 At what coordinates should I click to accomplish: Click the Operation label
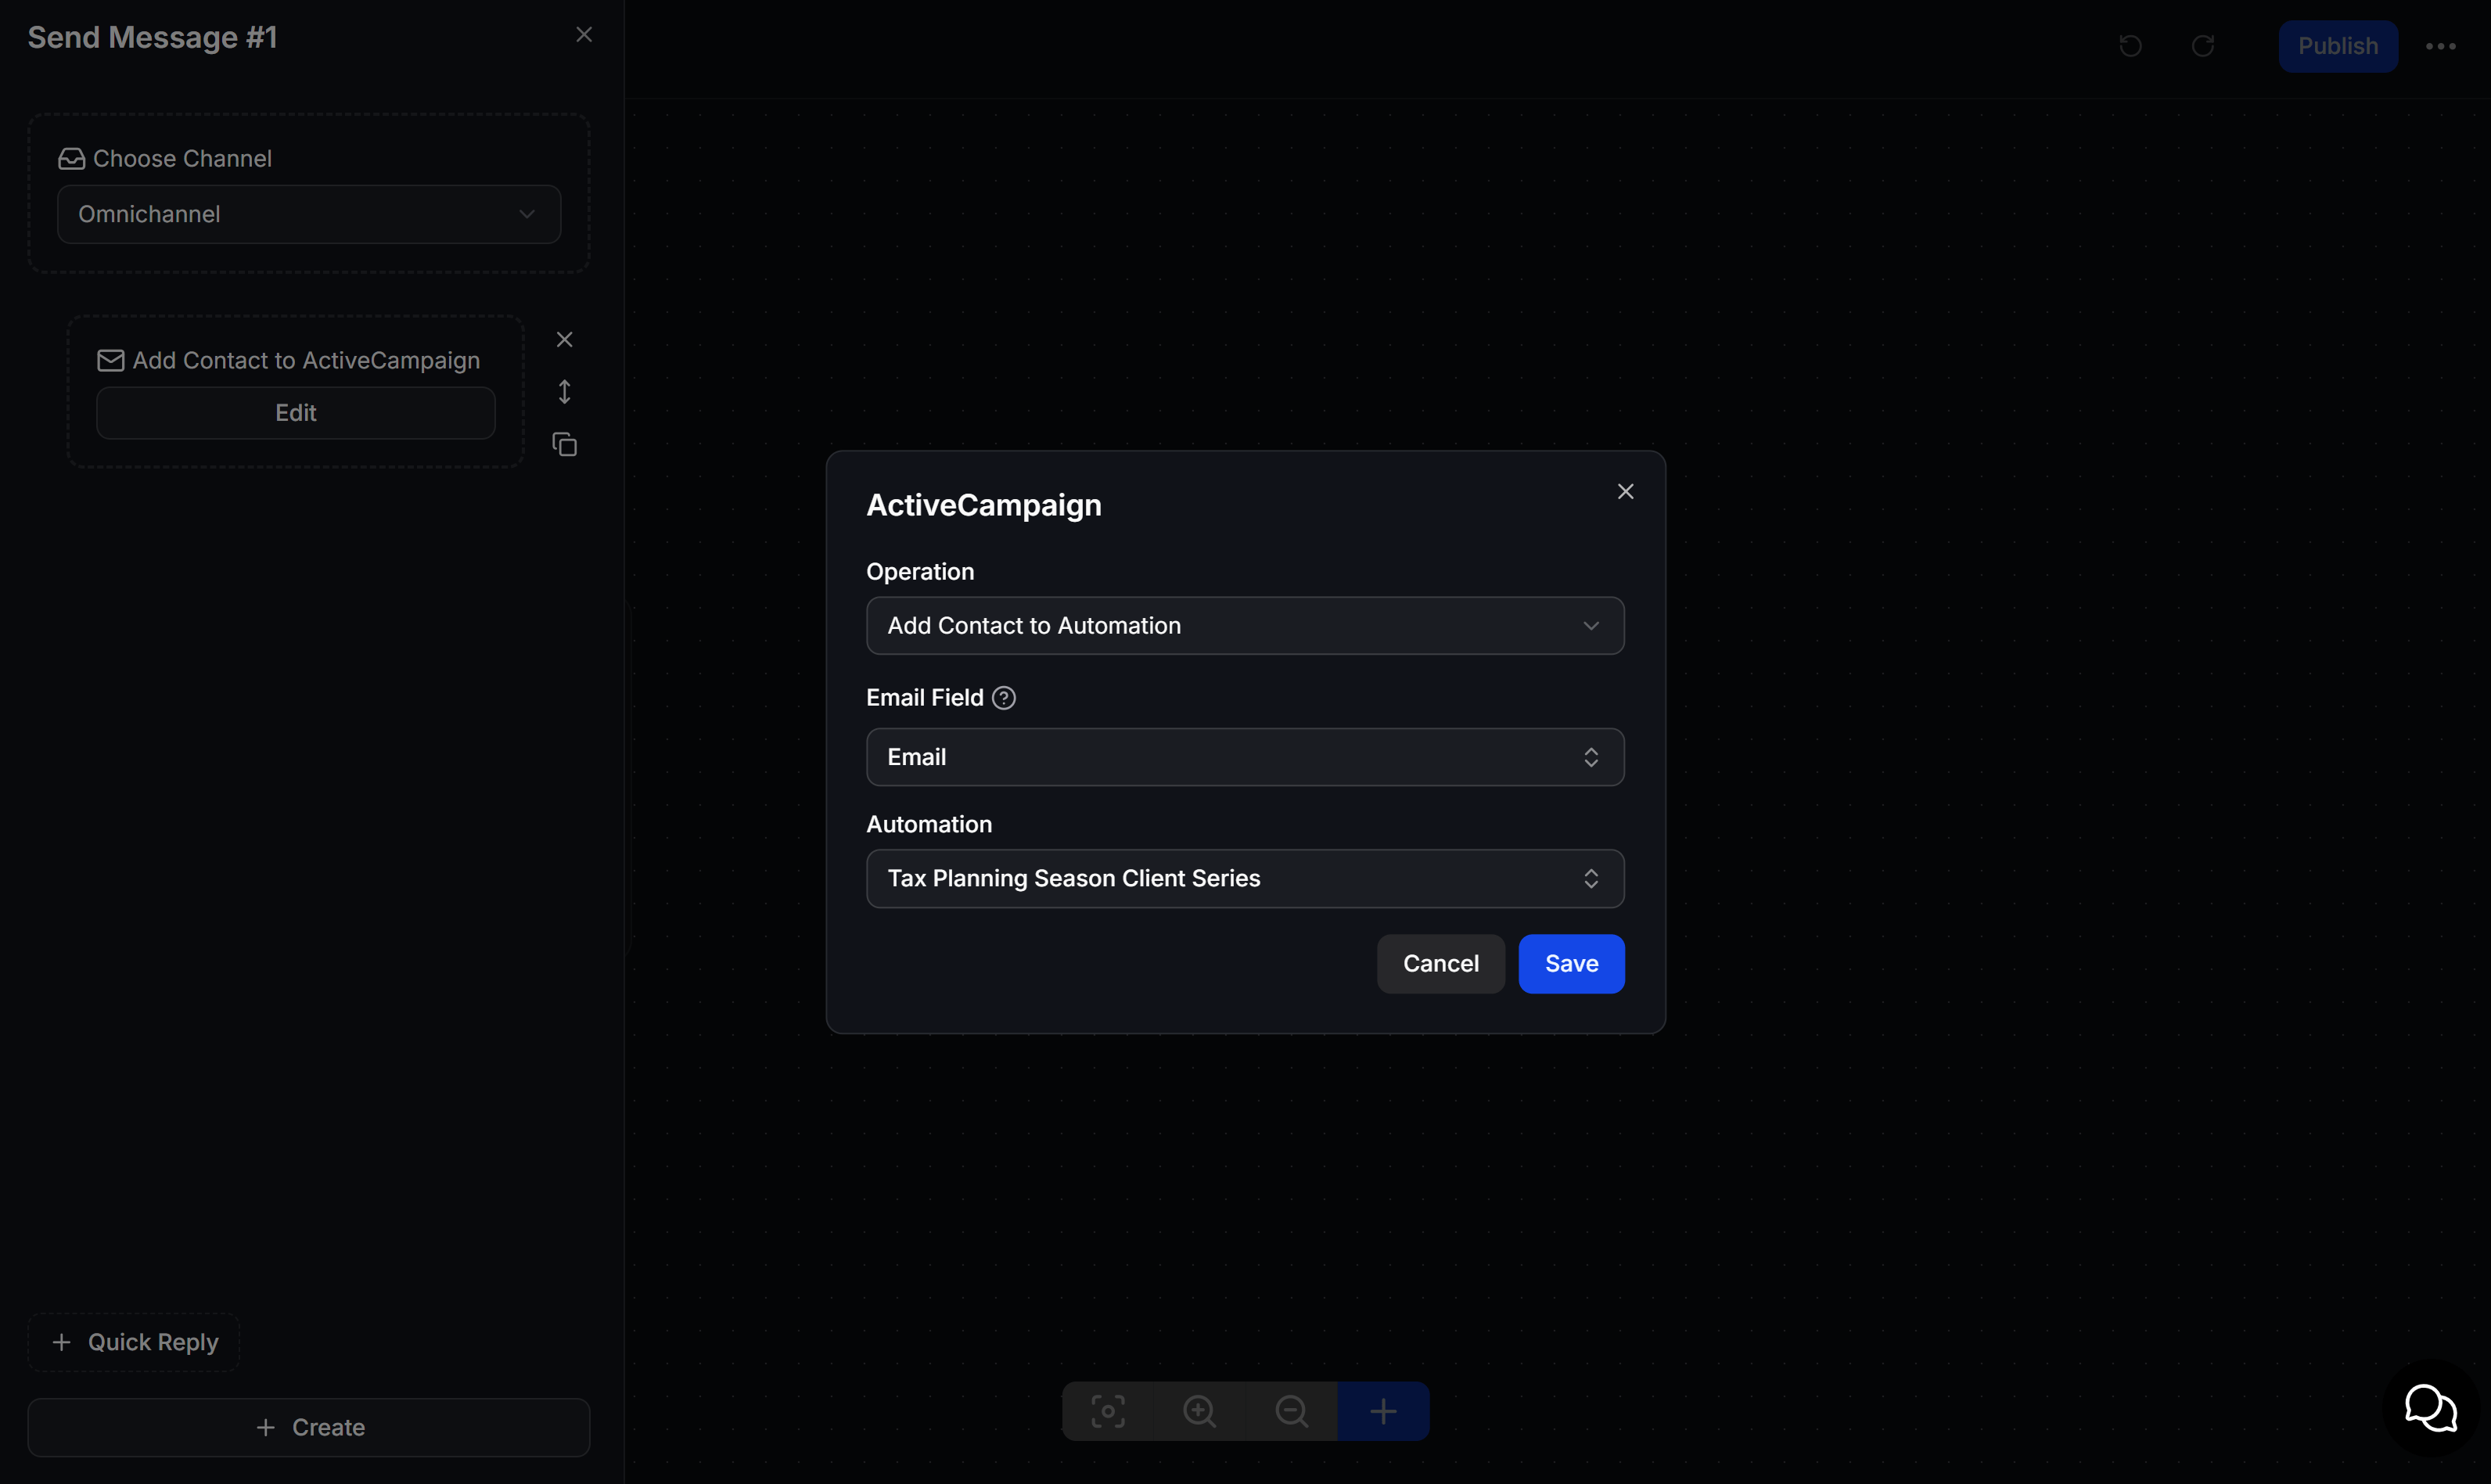pos(920,571)
